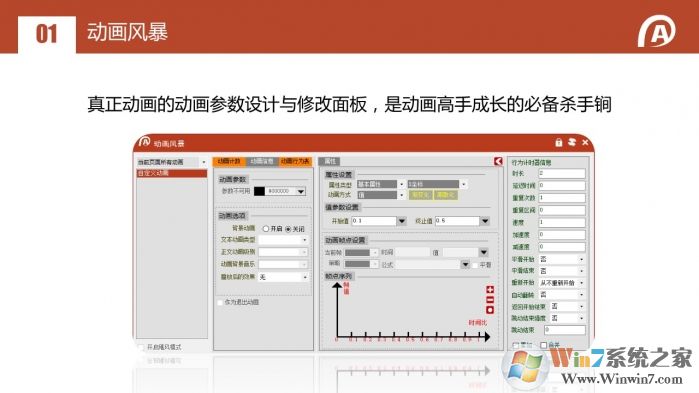Screen dimensions: 699x393
Task: Toggle the 平滑 checkbox
Action: point(475,265)
